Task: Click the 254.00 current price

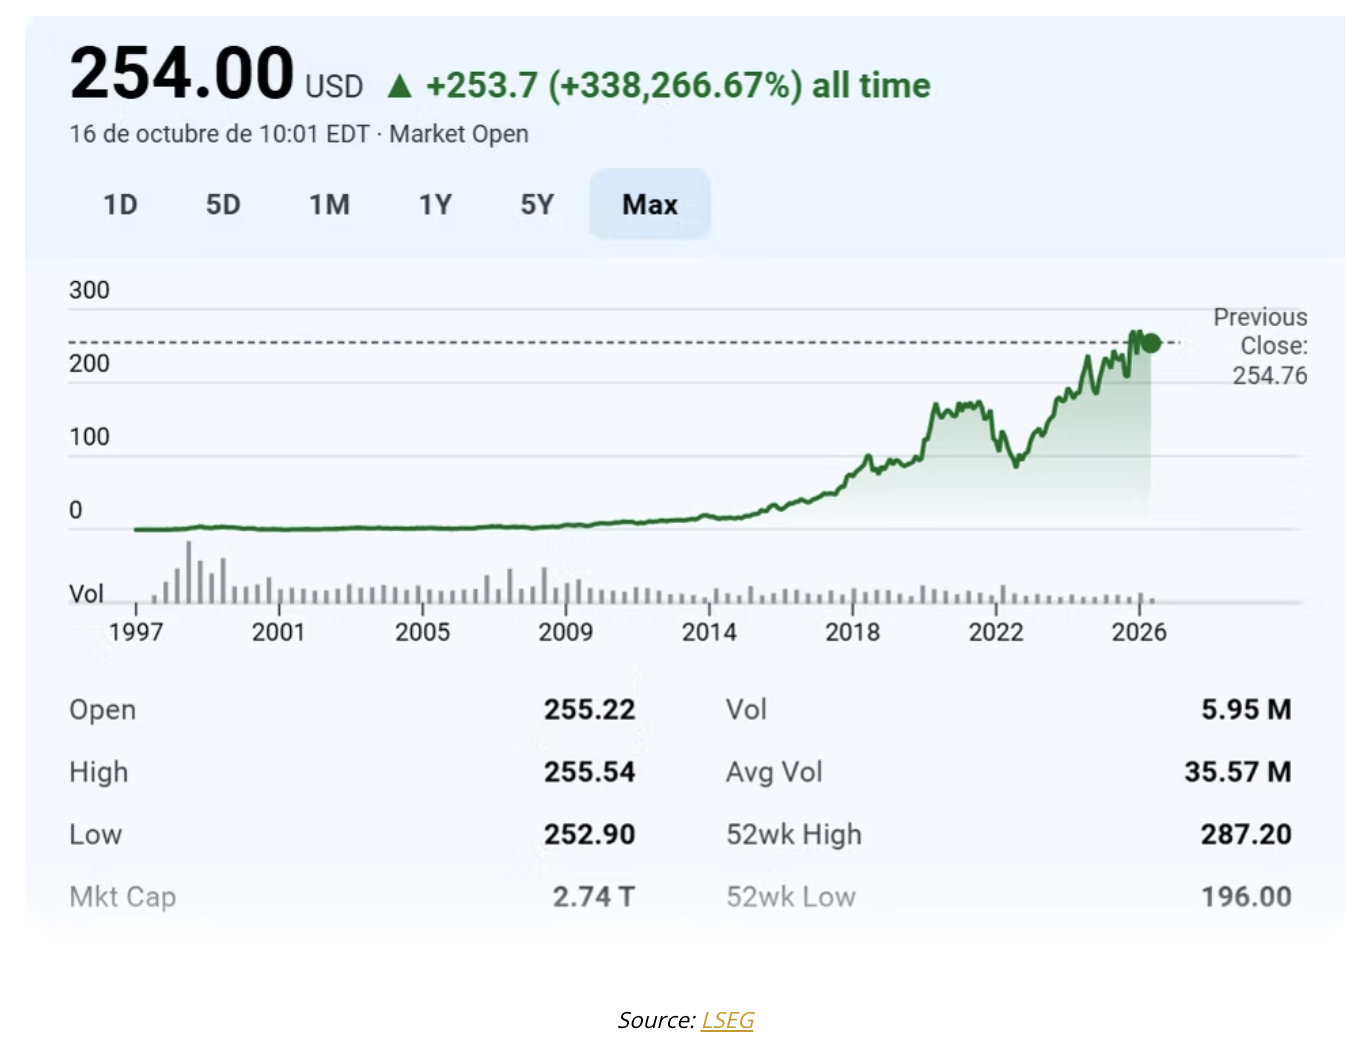Action: click(181, 74)
